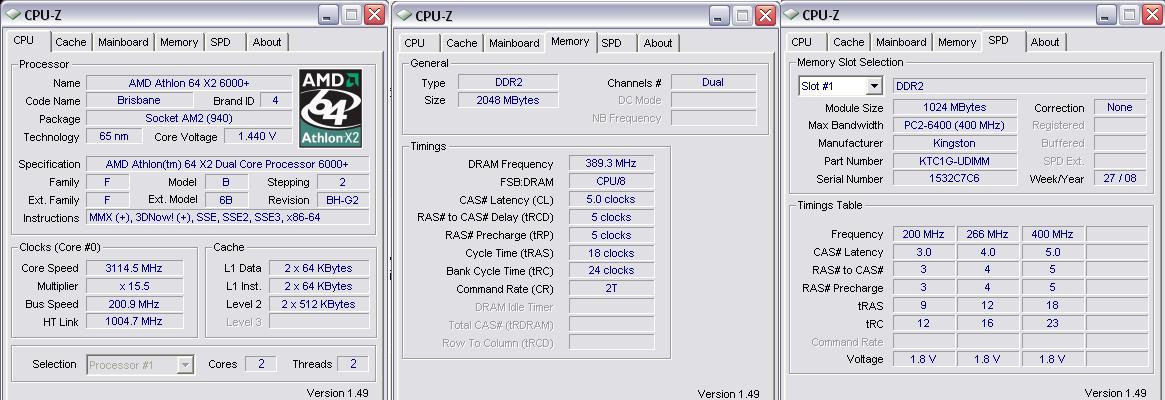
Task: Click the '266 MHz' frequency cell in Timings Table
Action: [x=987, y=234]
